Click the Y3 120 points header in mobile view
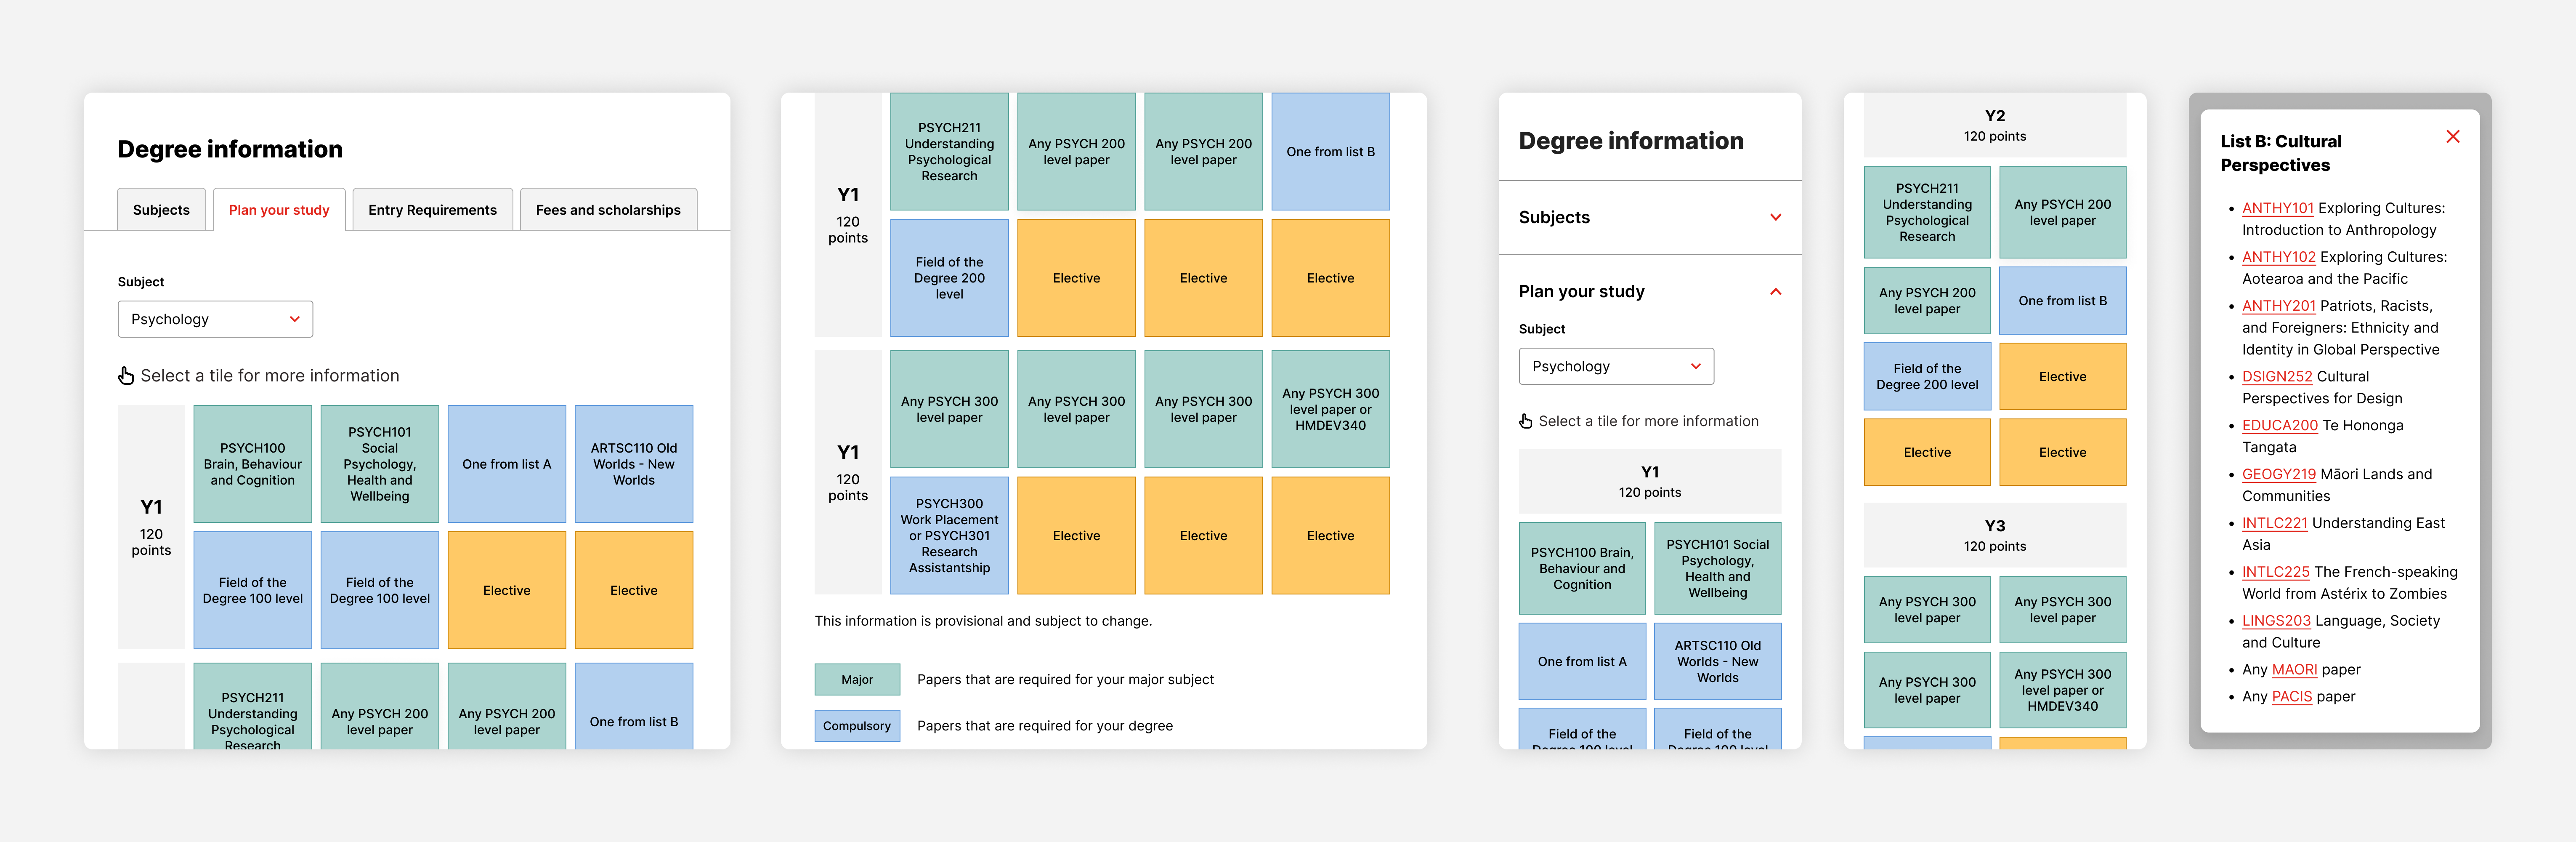 click(x=1994, y=535)
